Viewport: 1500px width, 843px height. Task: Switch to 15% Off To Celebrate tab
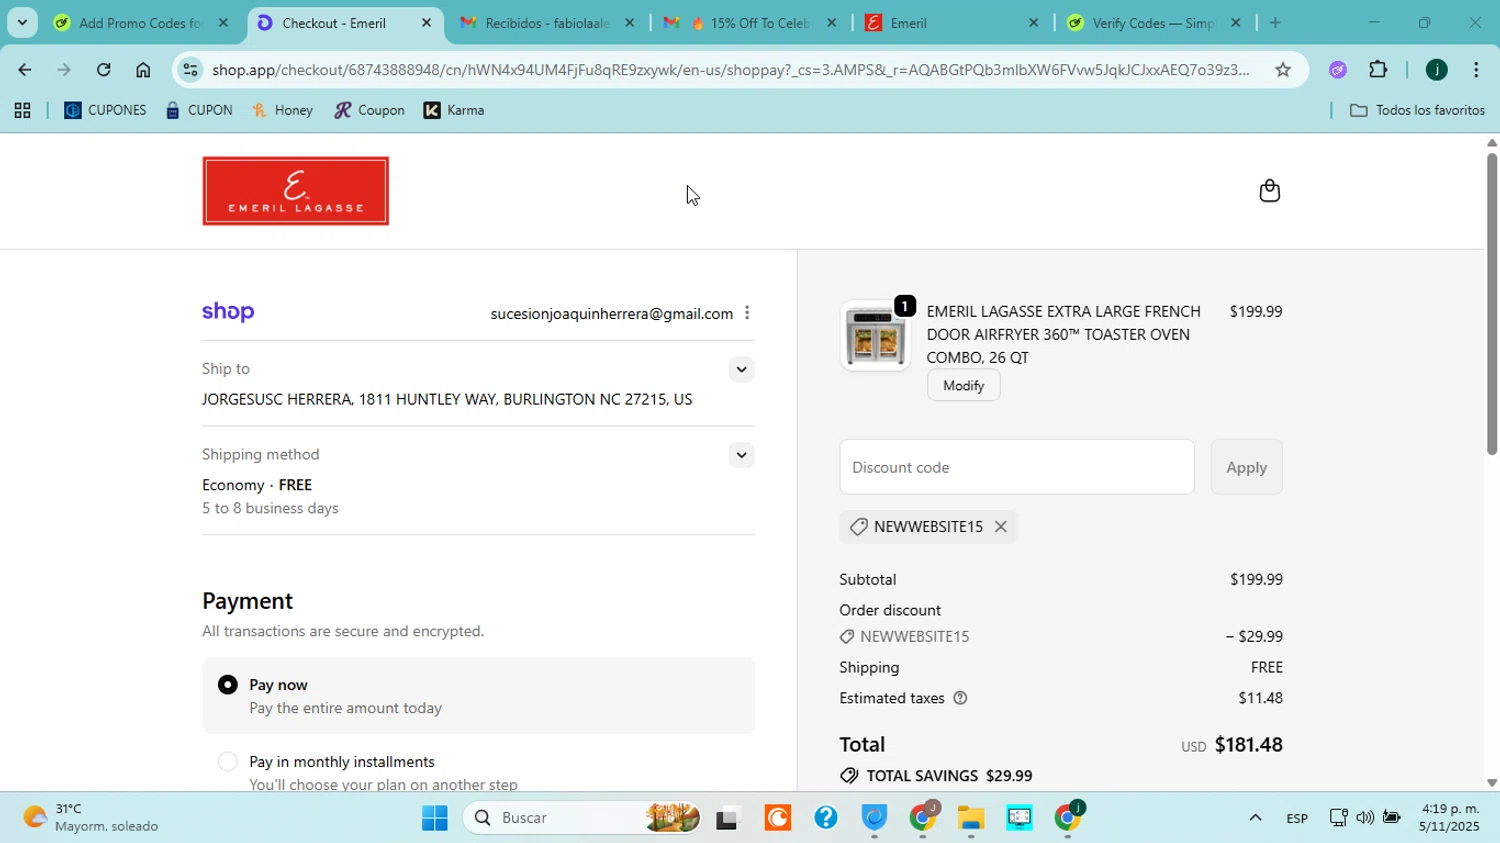tap(750, 23)
